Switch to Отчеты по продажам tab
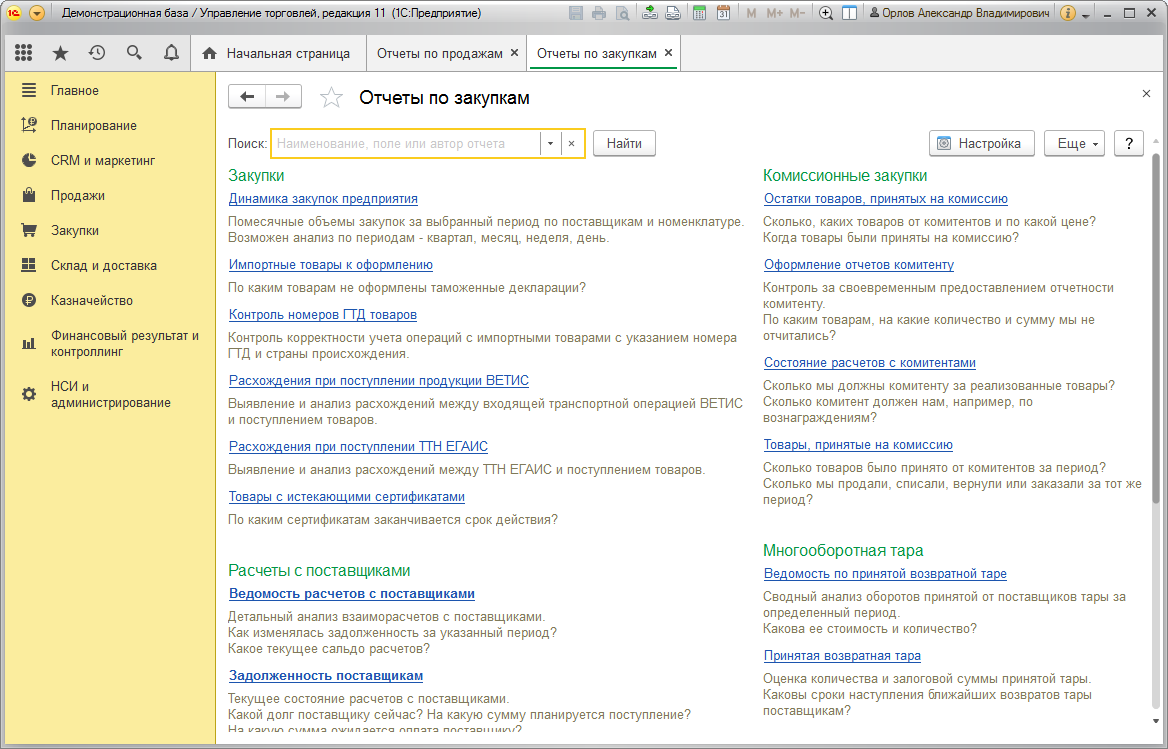Viewport: 1168px width, 749px height. click(x=439, y=54)
